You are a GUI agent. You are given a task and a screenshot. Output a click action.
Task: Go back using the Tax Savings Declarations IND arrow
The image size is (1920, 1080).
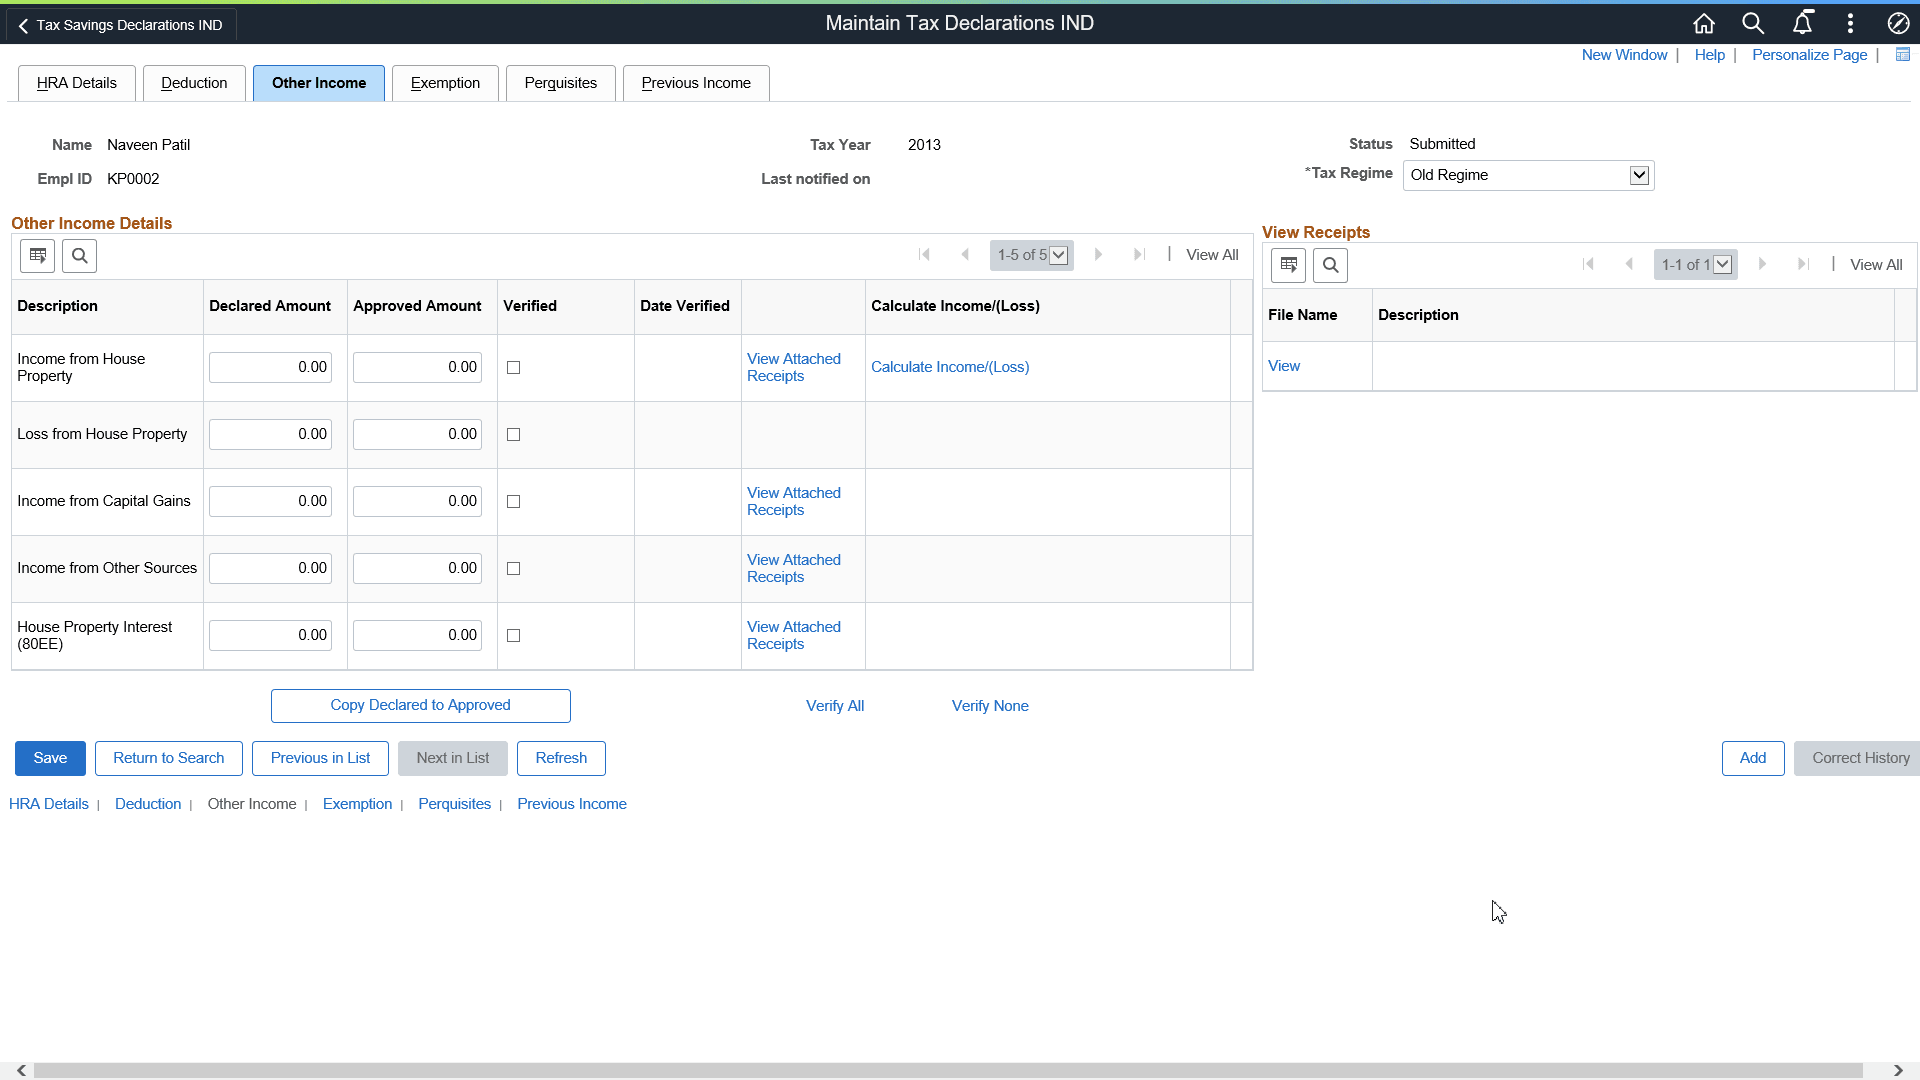22,24
